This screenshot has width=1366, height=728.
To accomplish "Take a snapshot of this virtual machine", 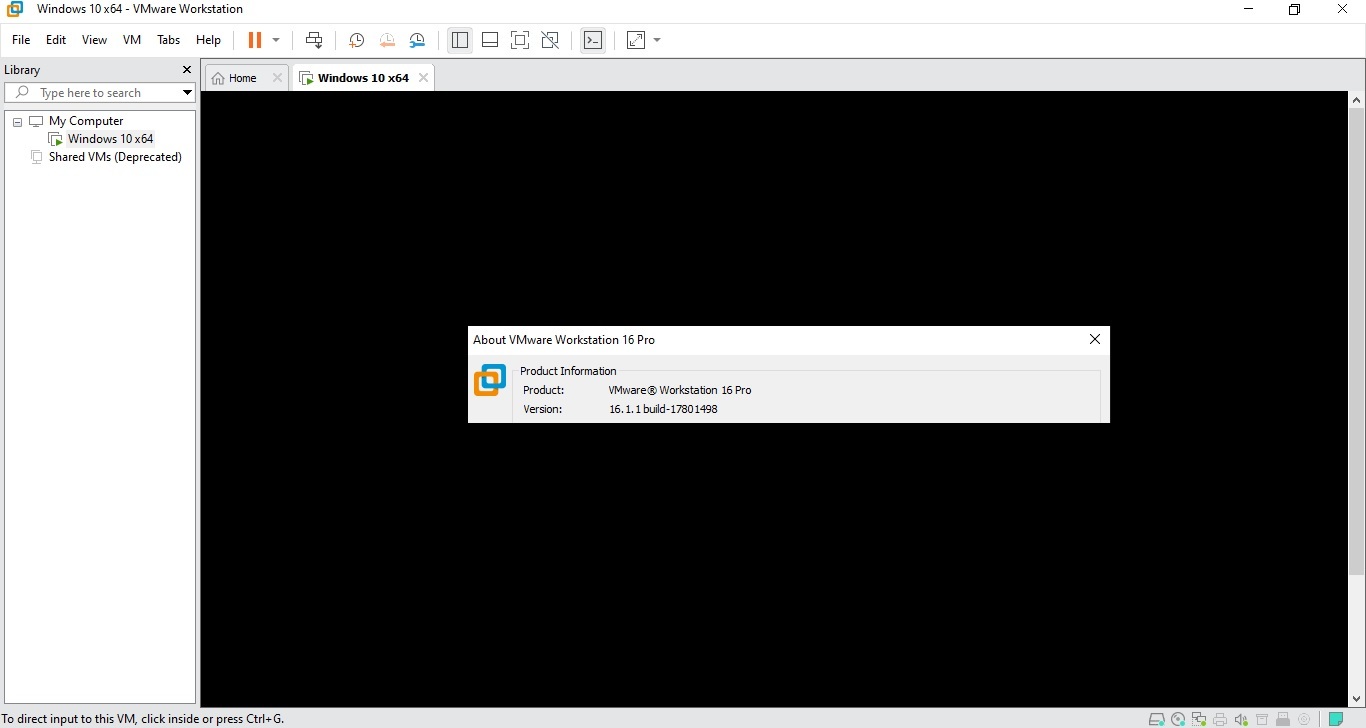I will pyautogui.click(x=356, y=40).
